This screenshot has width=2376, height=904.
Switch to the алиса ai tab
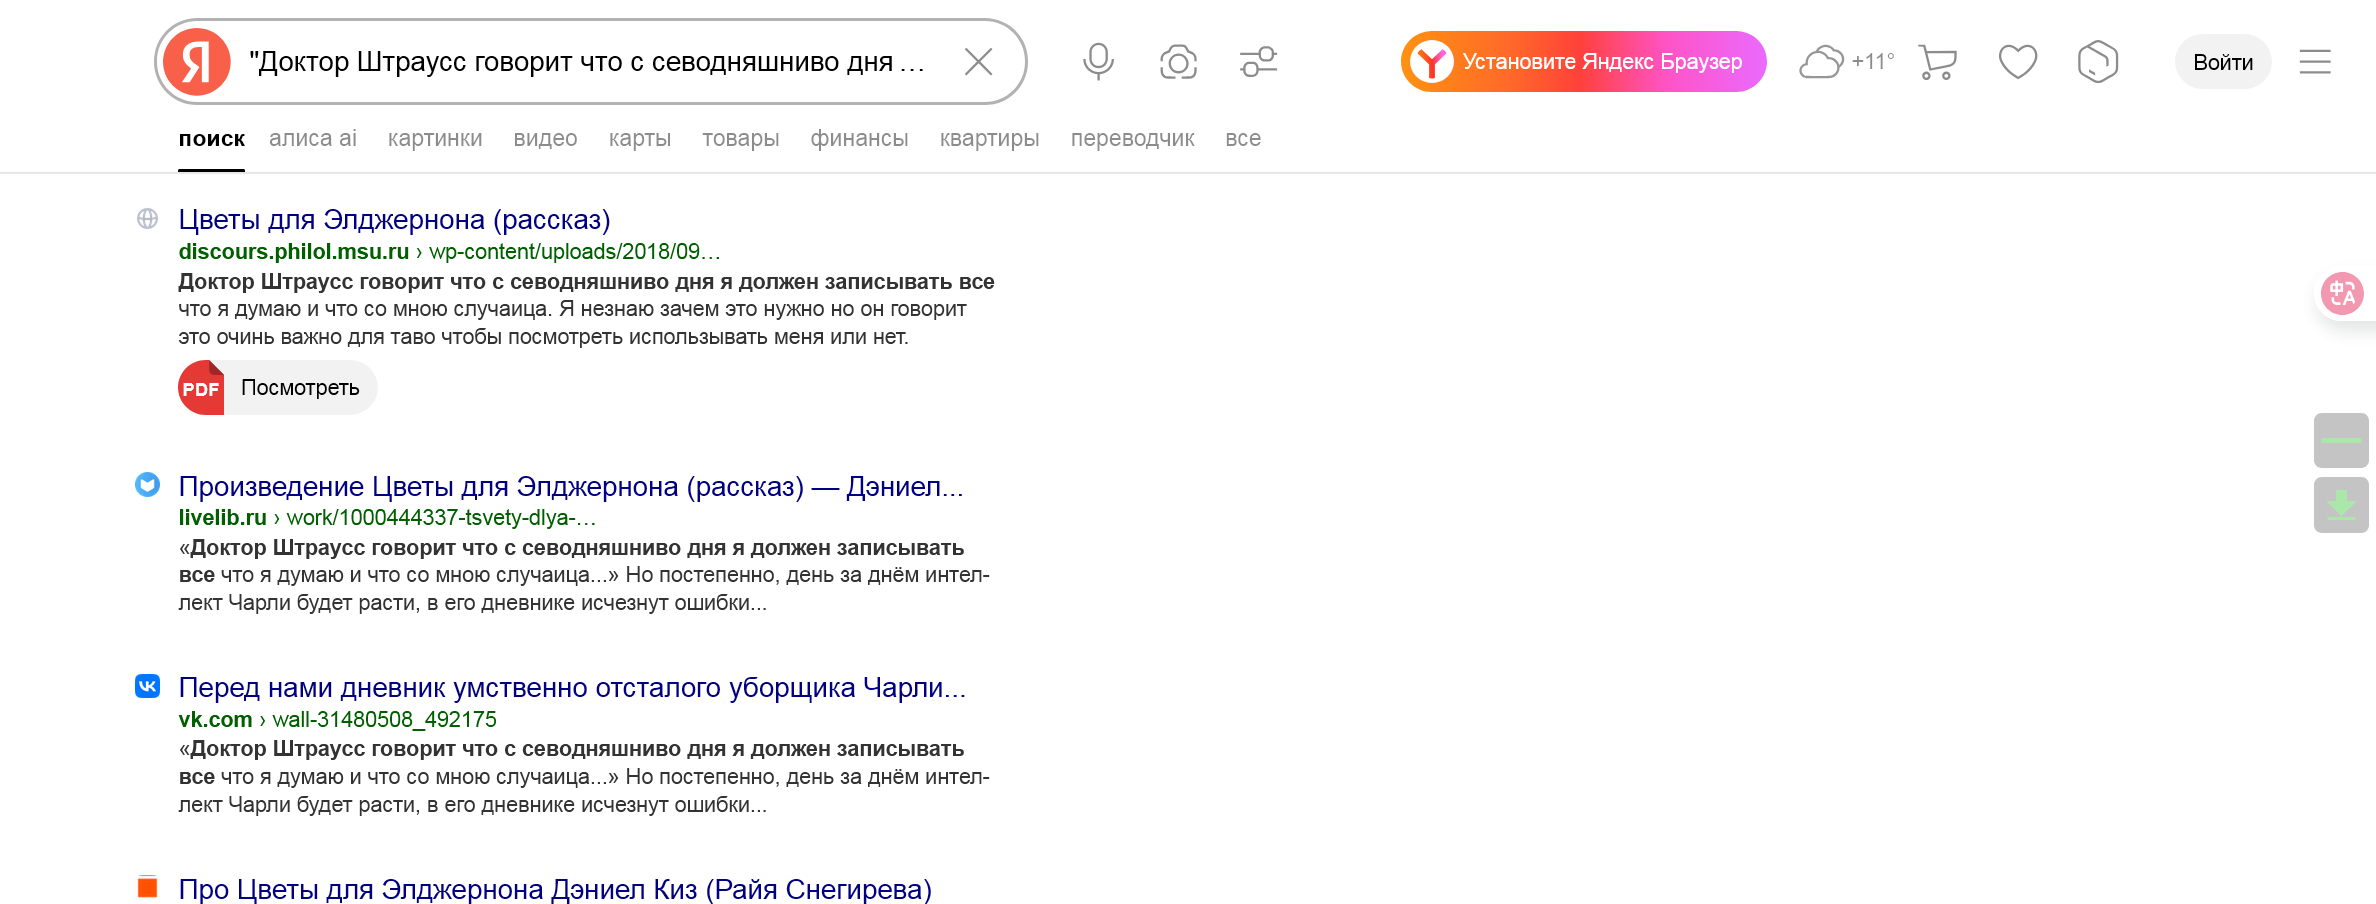coord(312,139)
